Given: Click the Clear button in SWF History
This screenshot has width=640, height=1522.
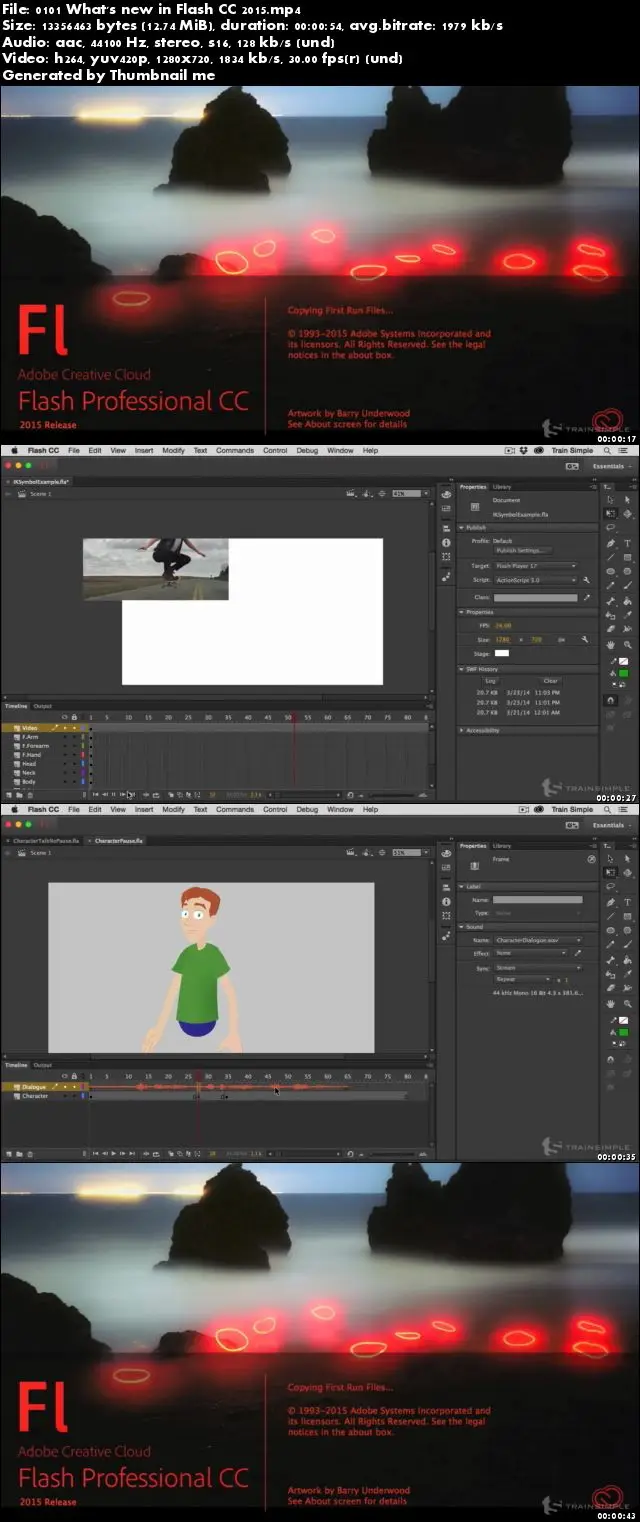Looking at the screenshot, I should point(550,680).
